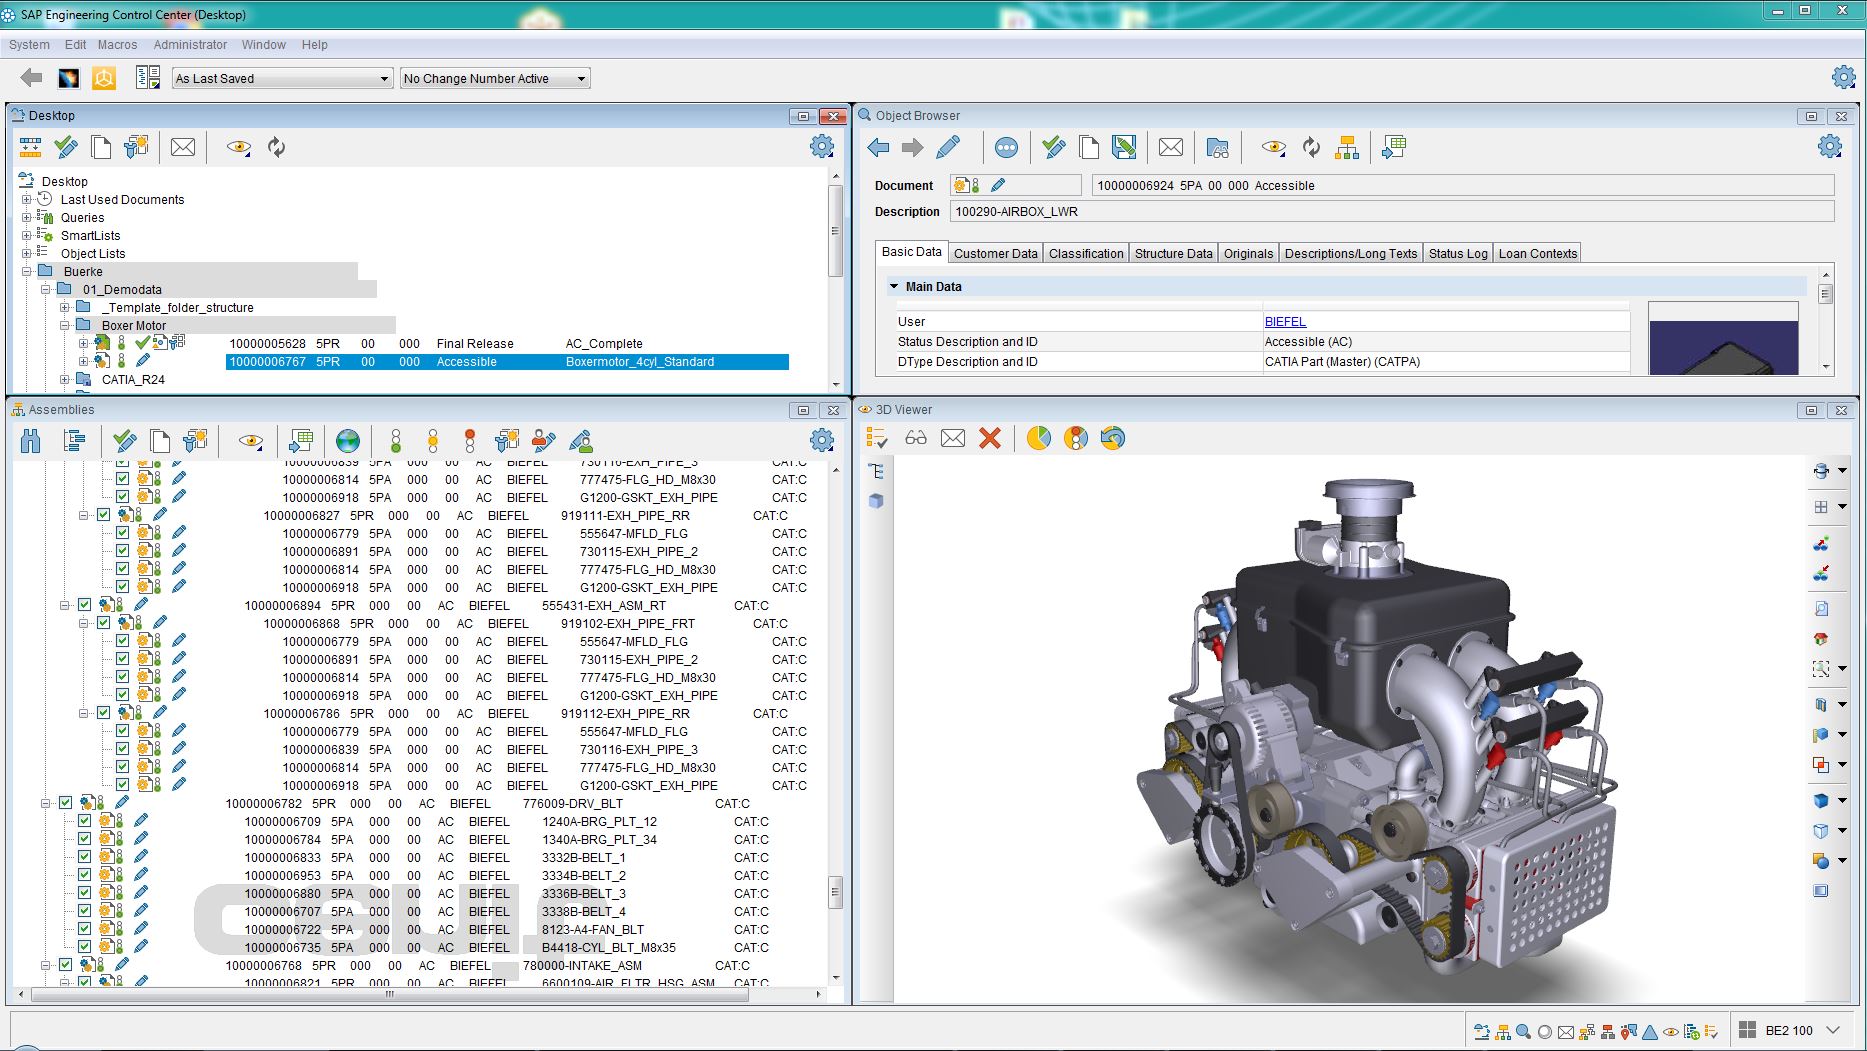Click the checklist icon in 3D Viewer toolbar

877,438
